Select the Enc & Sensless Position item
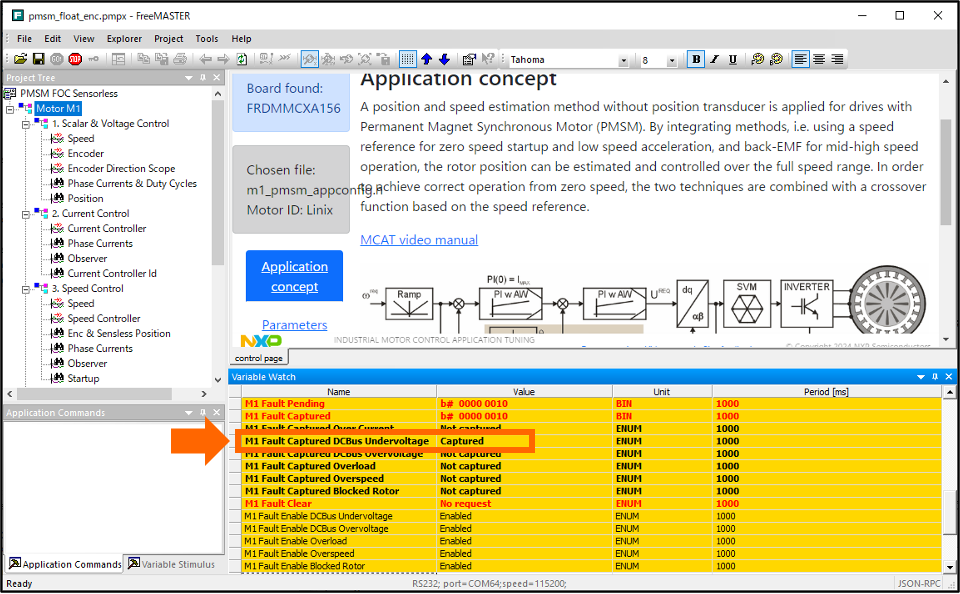Image resolution: width=960 pixels, height=594 pixels. coord(119,333)
